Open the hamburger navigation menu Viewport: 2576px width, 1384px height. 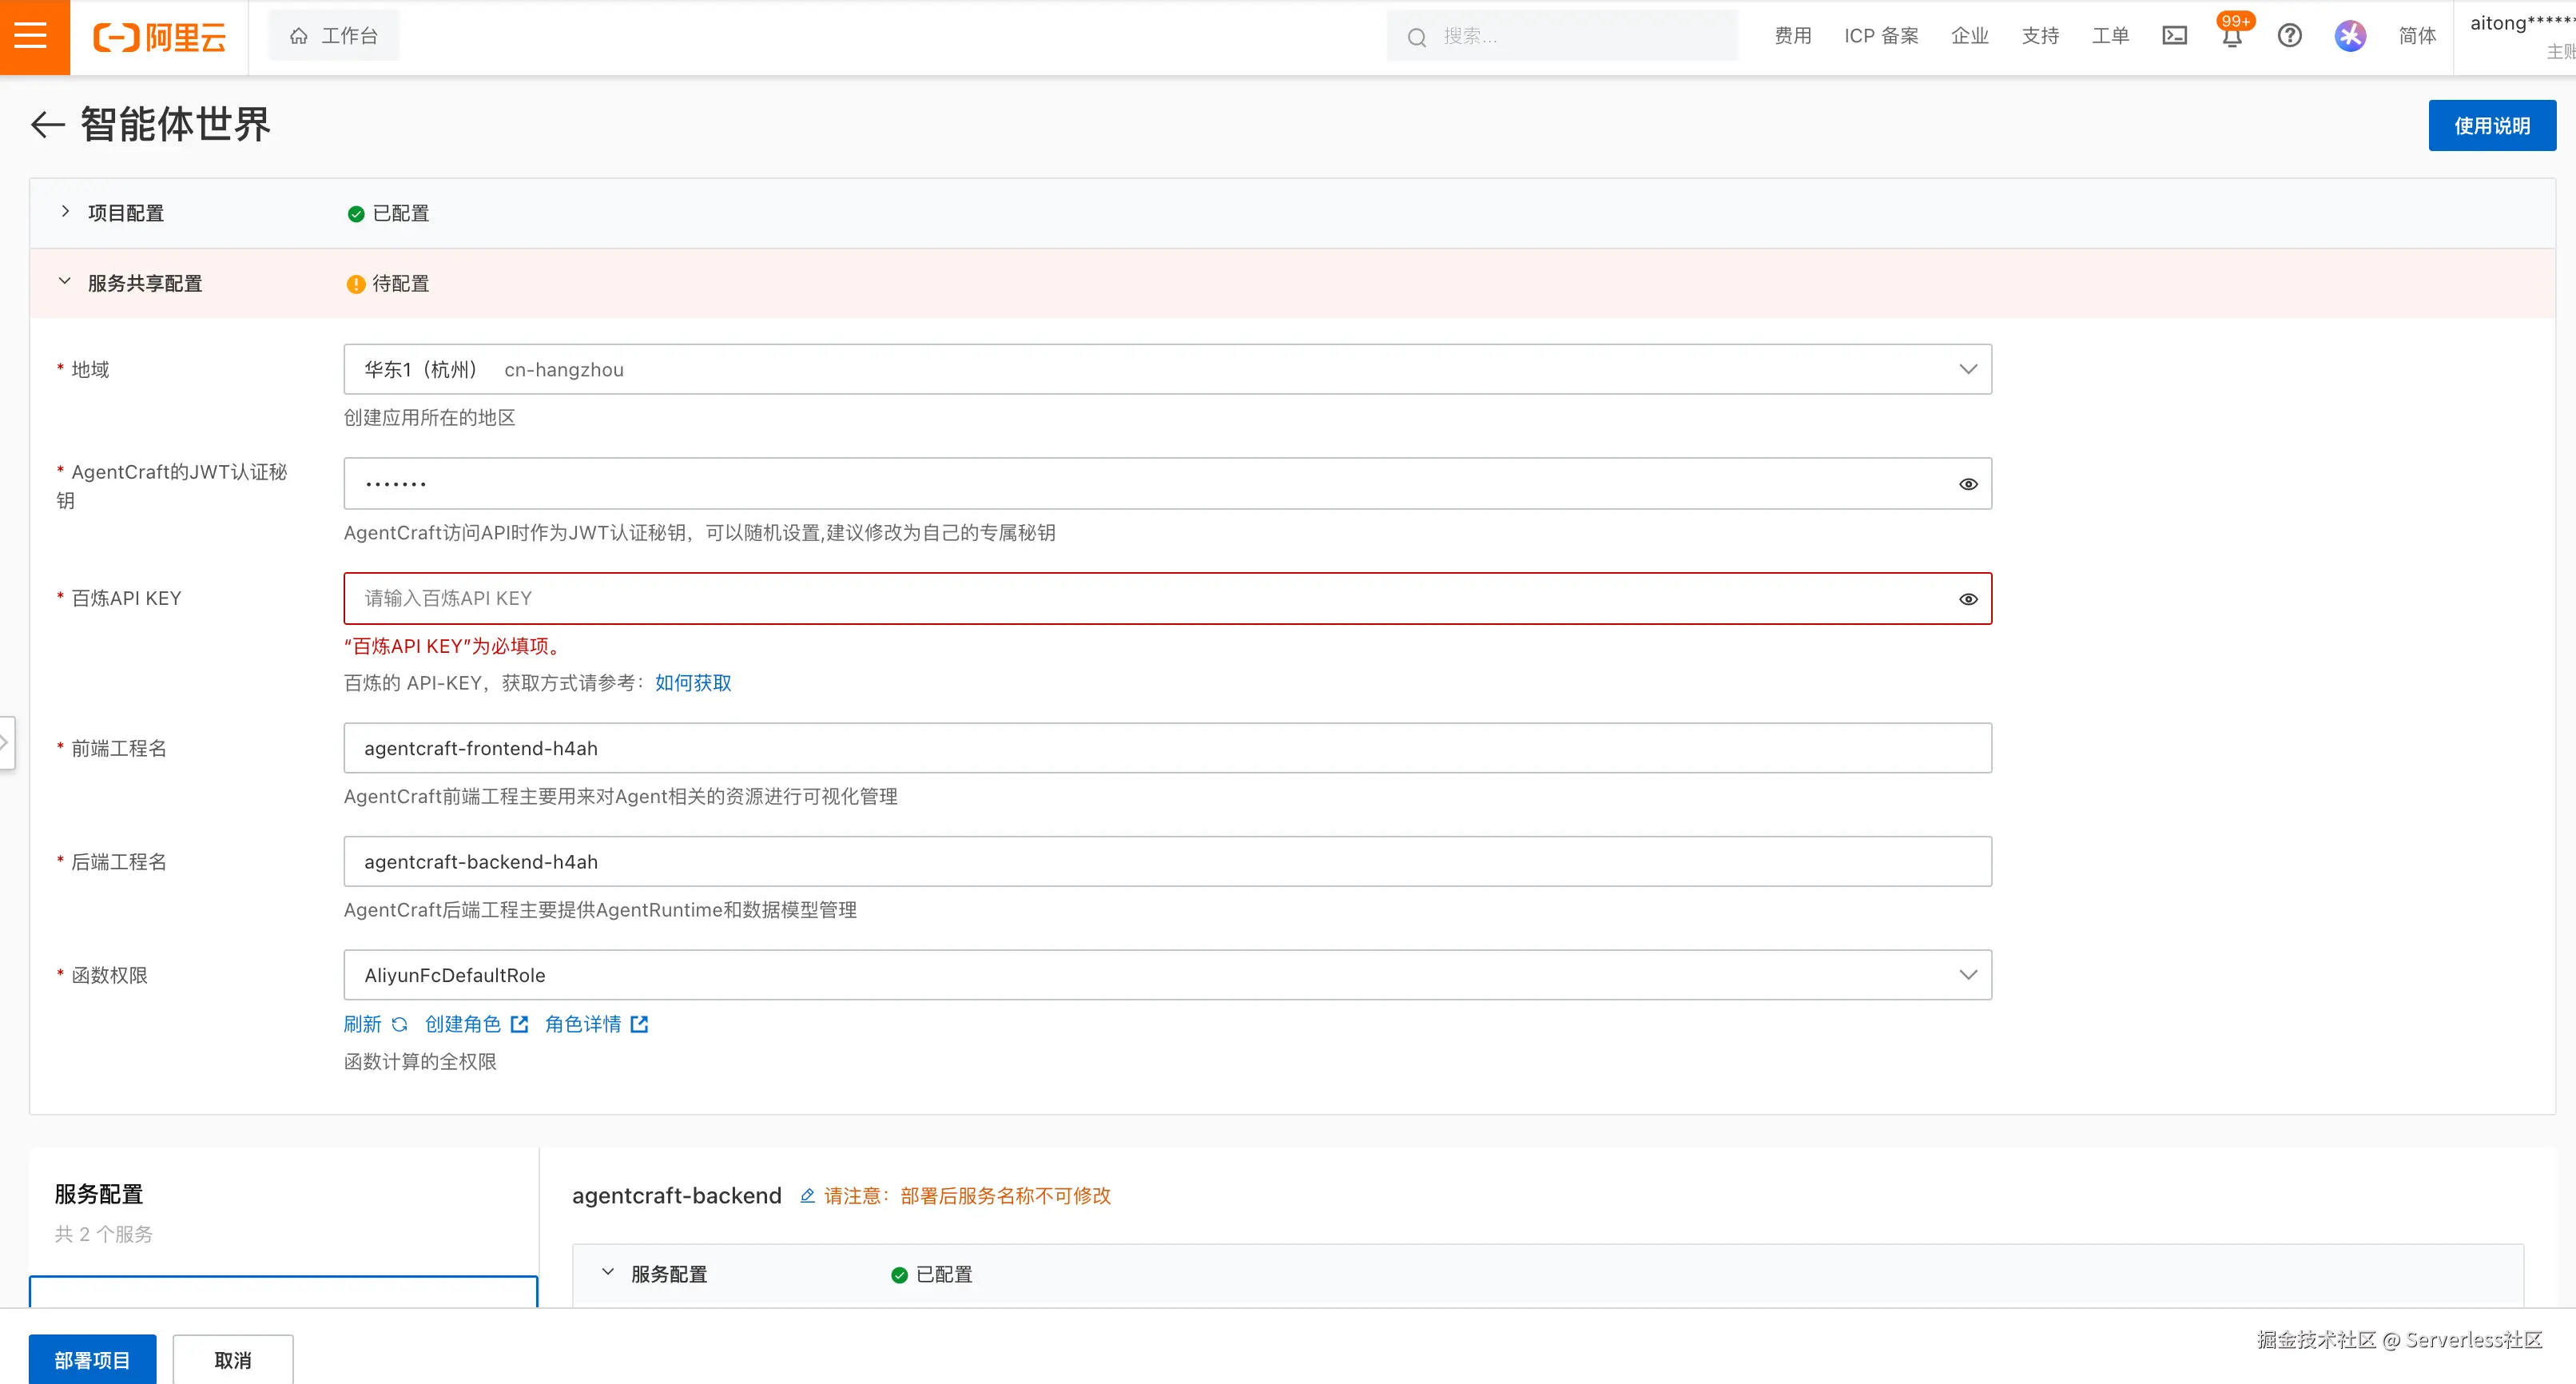(31, 36)
